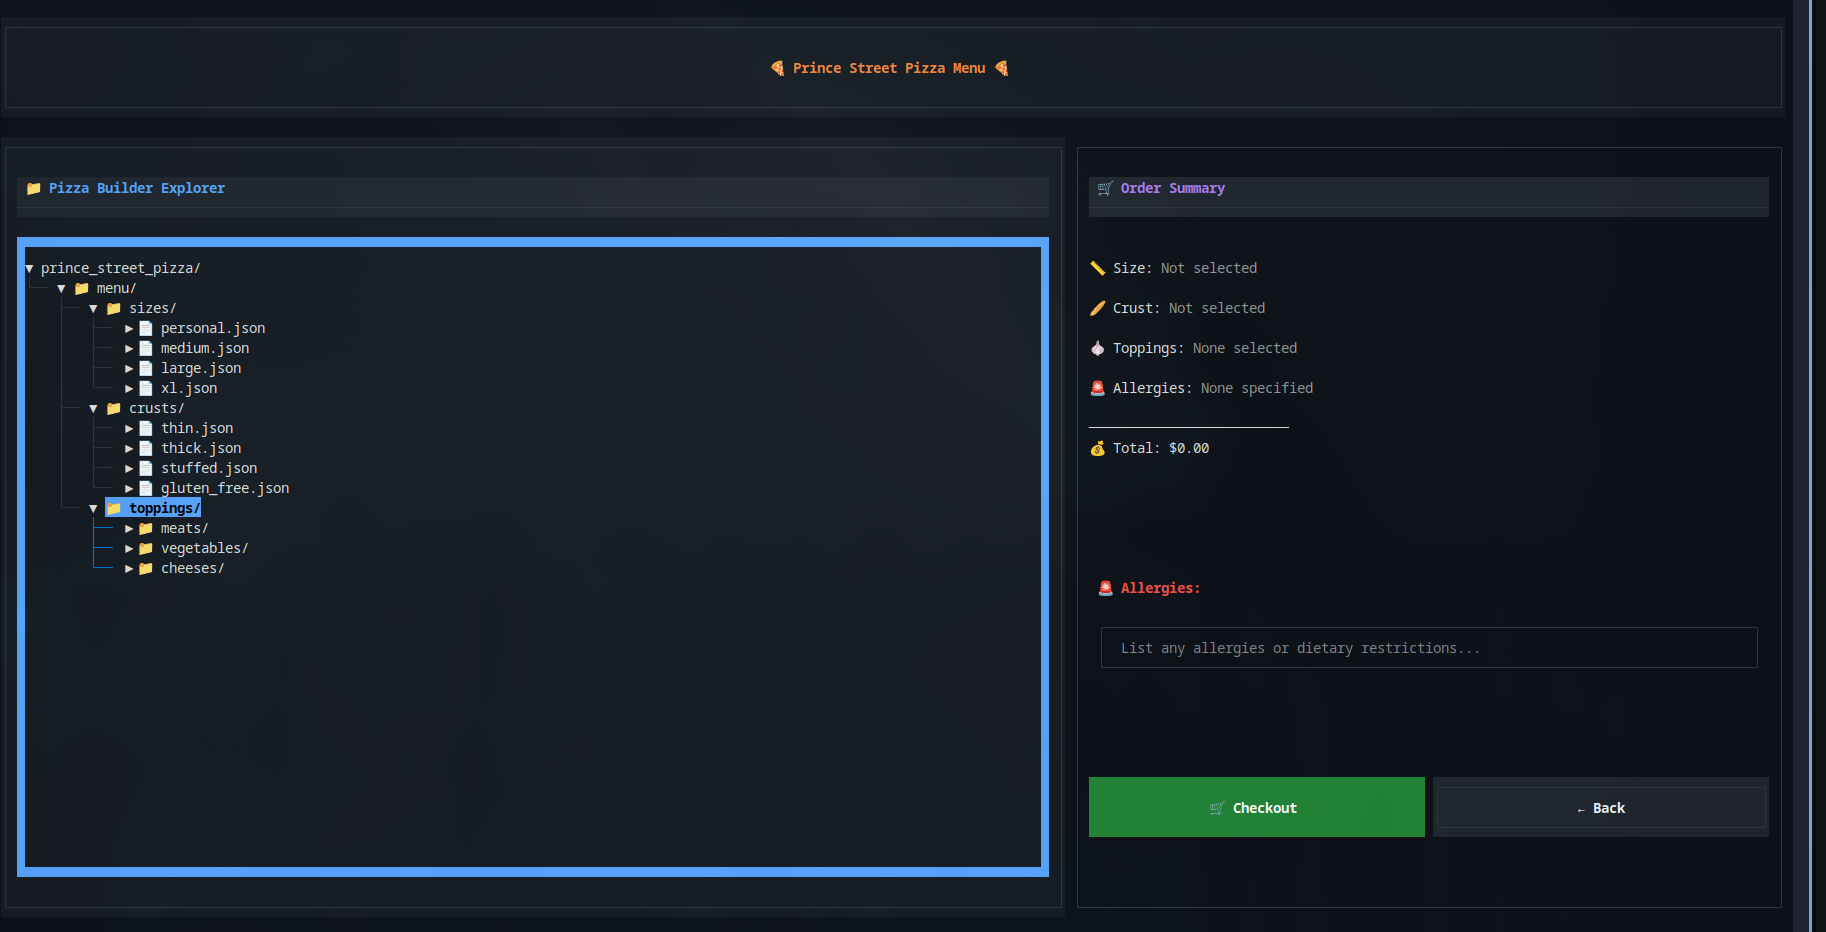Image resolution: width=1826 pixels, height=932 pixels.
Task: Expand the stuffed.json node arrow
Action: pos(129,469)
